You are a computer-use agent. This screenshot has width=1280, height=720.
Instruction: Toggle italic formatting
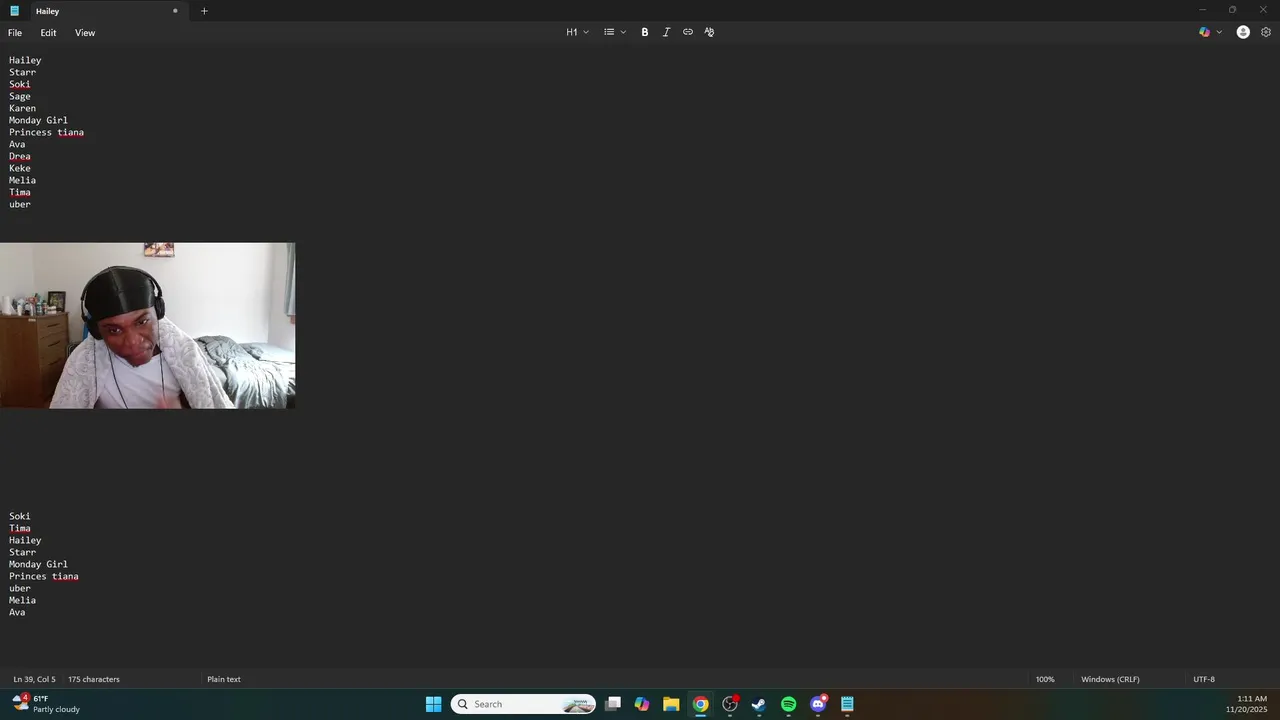point(666,32)
